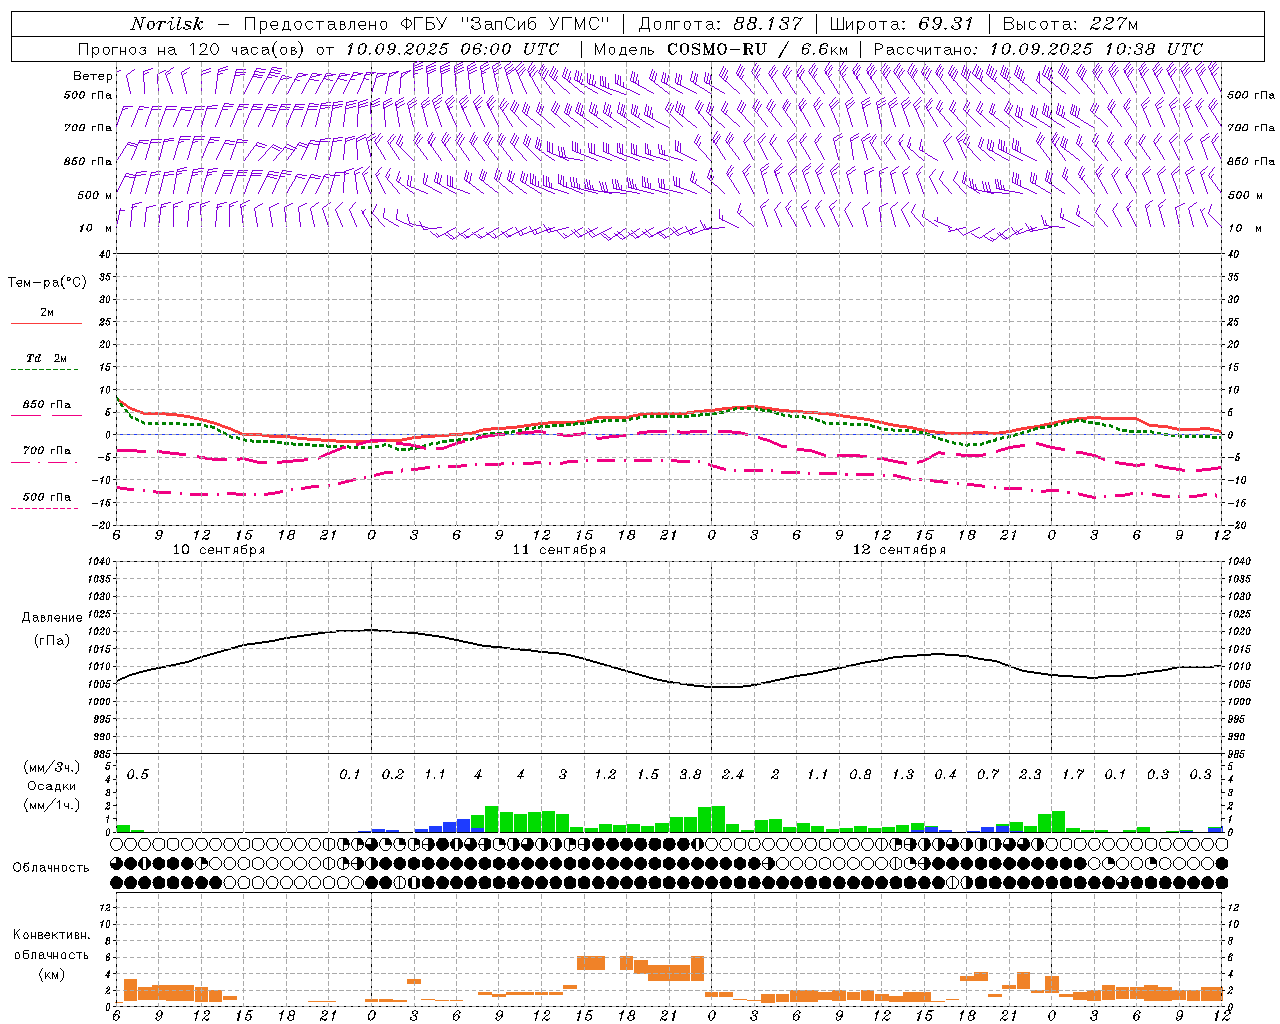Viewport: 1280px width, 1024px height.
Task: Click the '700 гПа' temperature legend entry
Action: tap(47, 451)
